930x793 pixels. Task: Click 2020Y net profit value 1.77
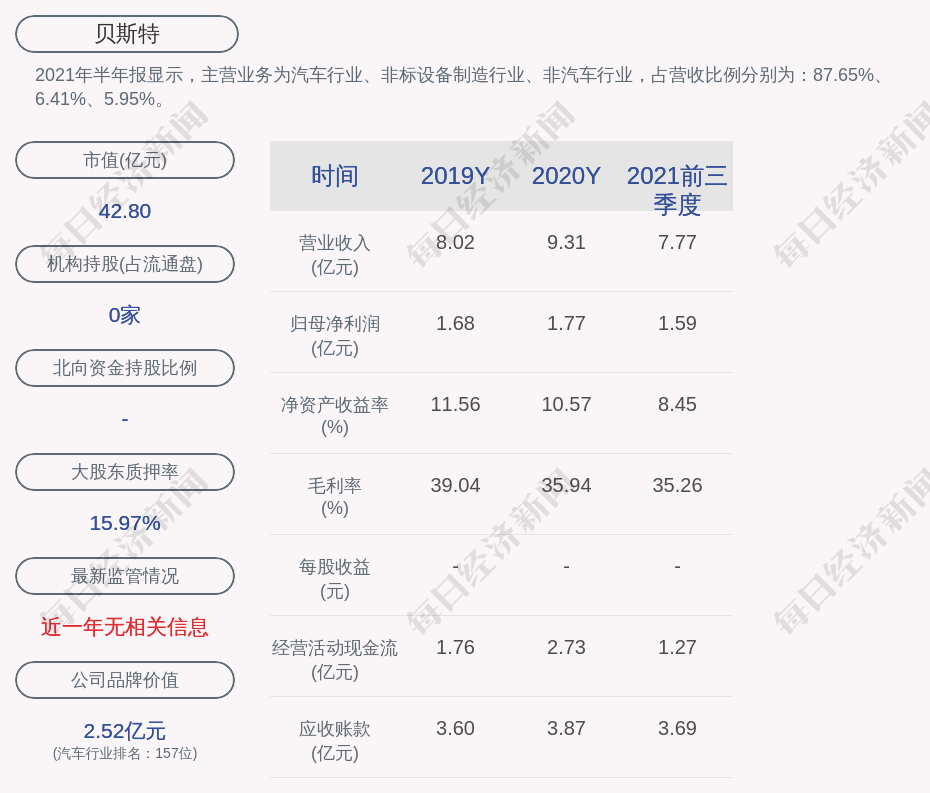(566, 323)
